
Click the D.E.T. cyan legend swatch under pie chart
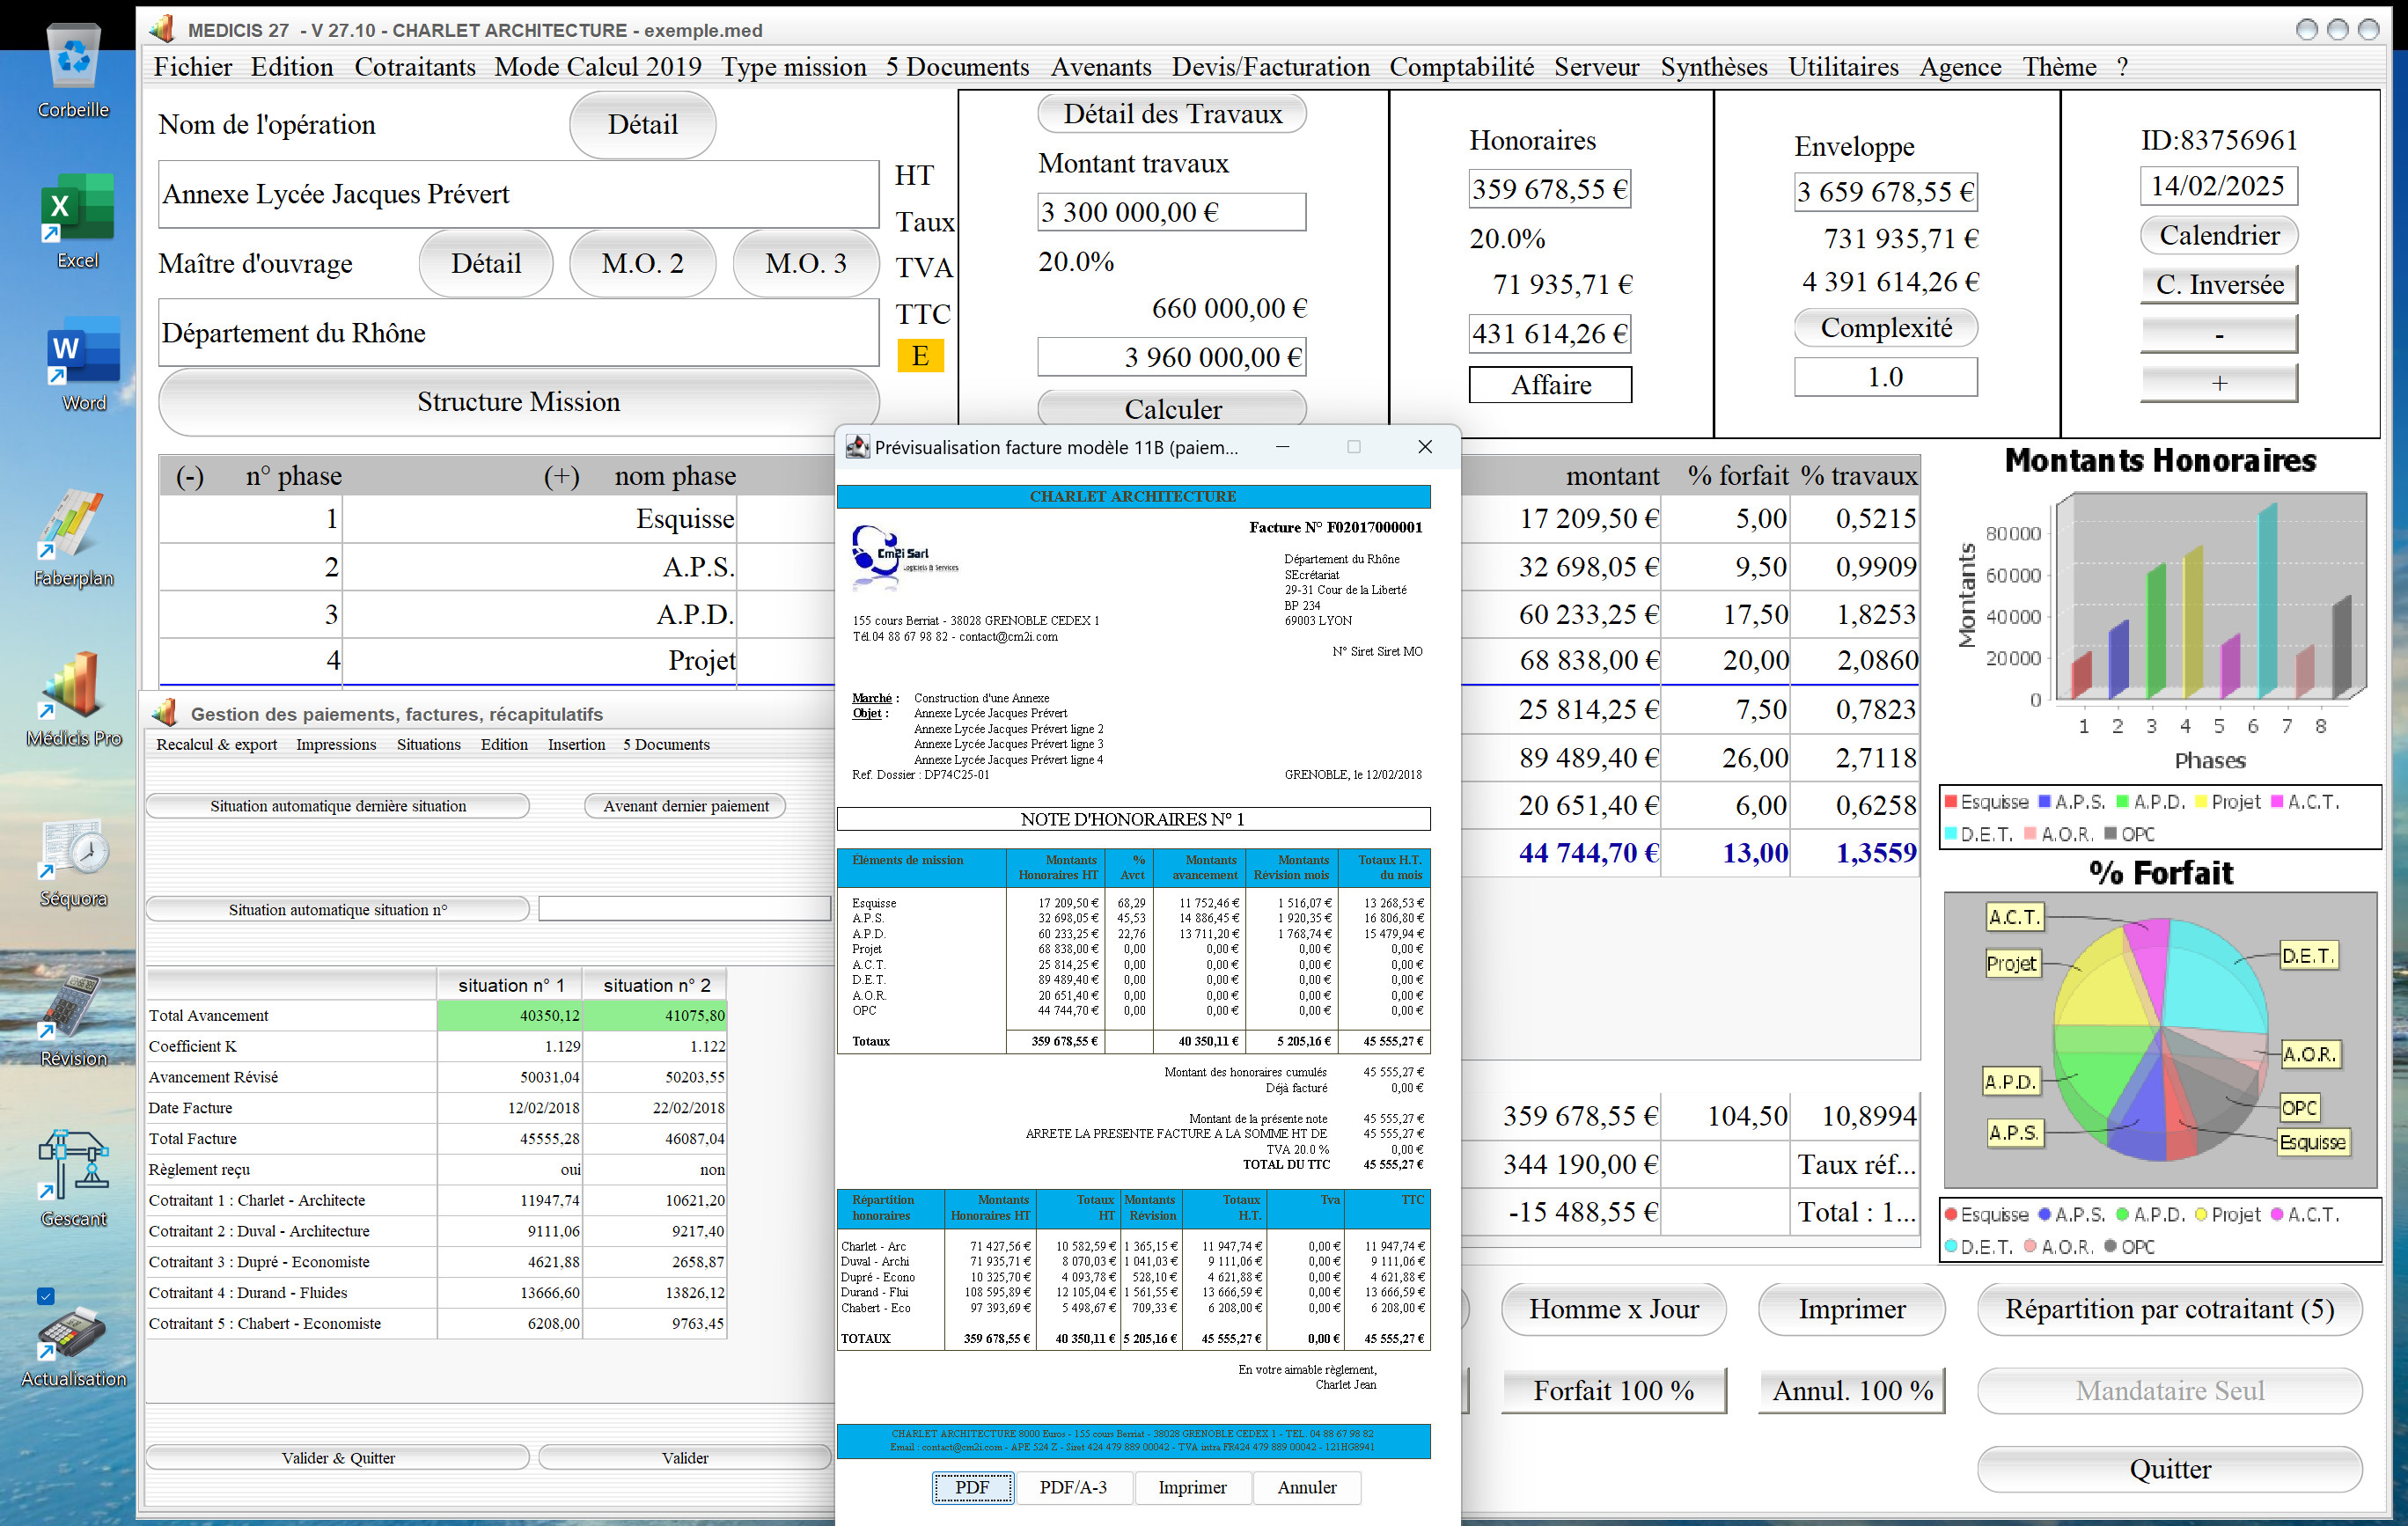point(1951,1246)
